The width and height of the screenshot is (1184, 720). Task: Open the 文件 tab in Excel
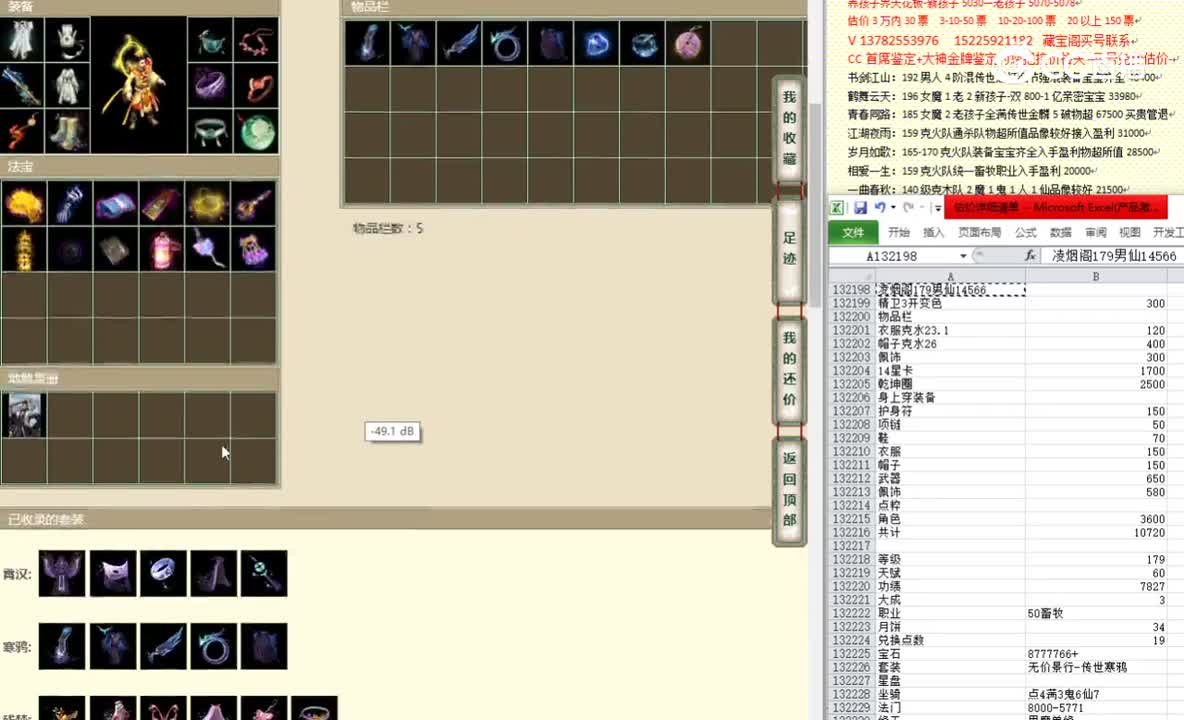853,232
